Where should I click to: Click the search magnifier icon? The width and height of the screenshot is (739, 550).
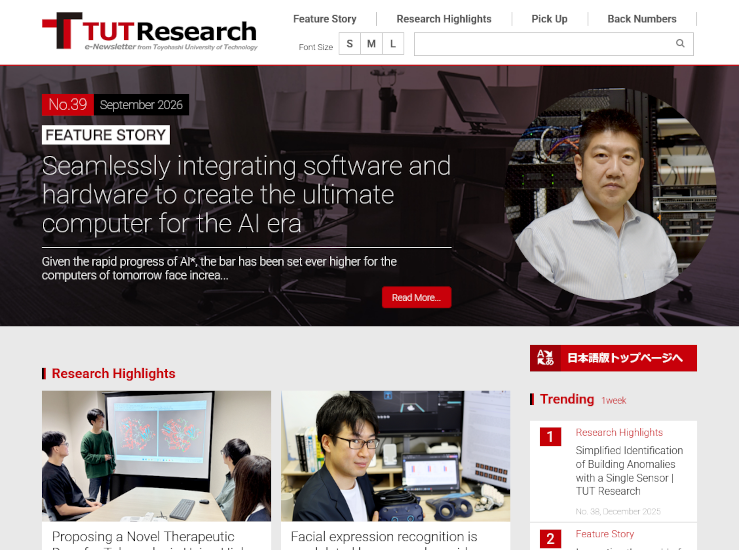[680, 43]
